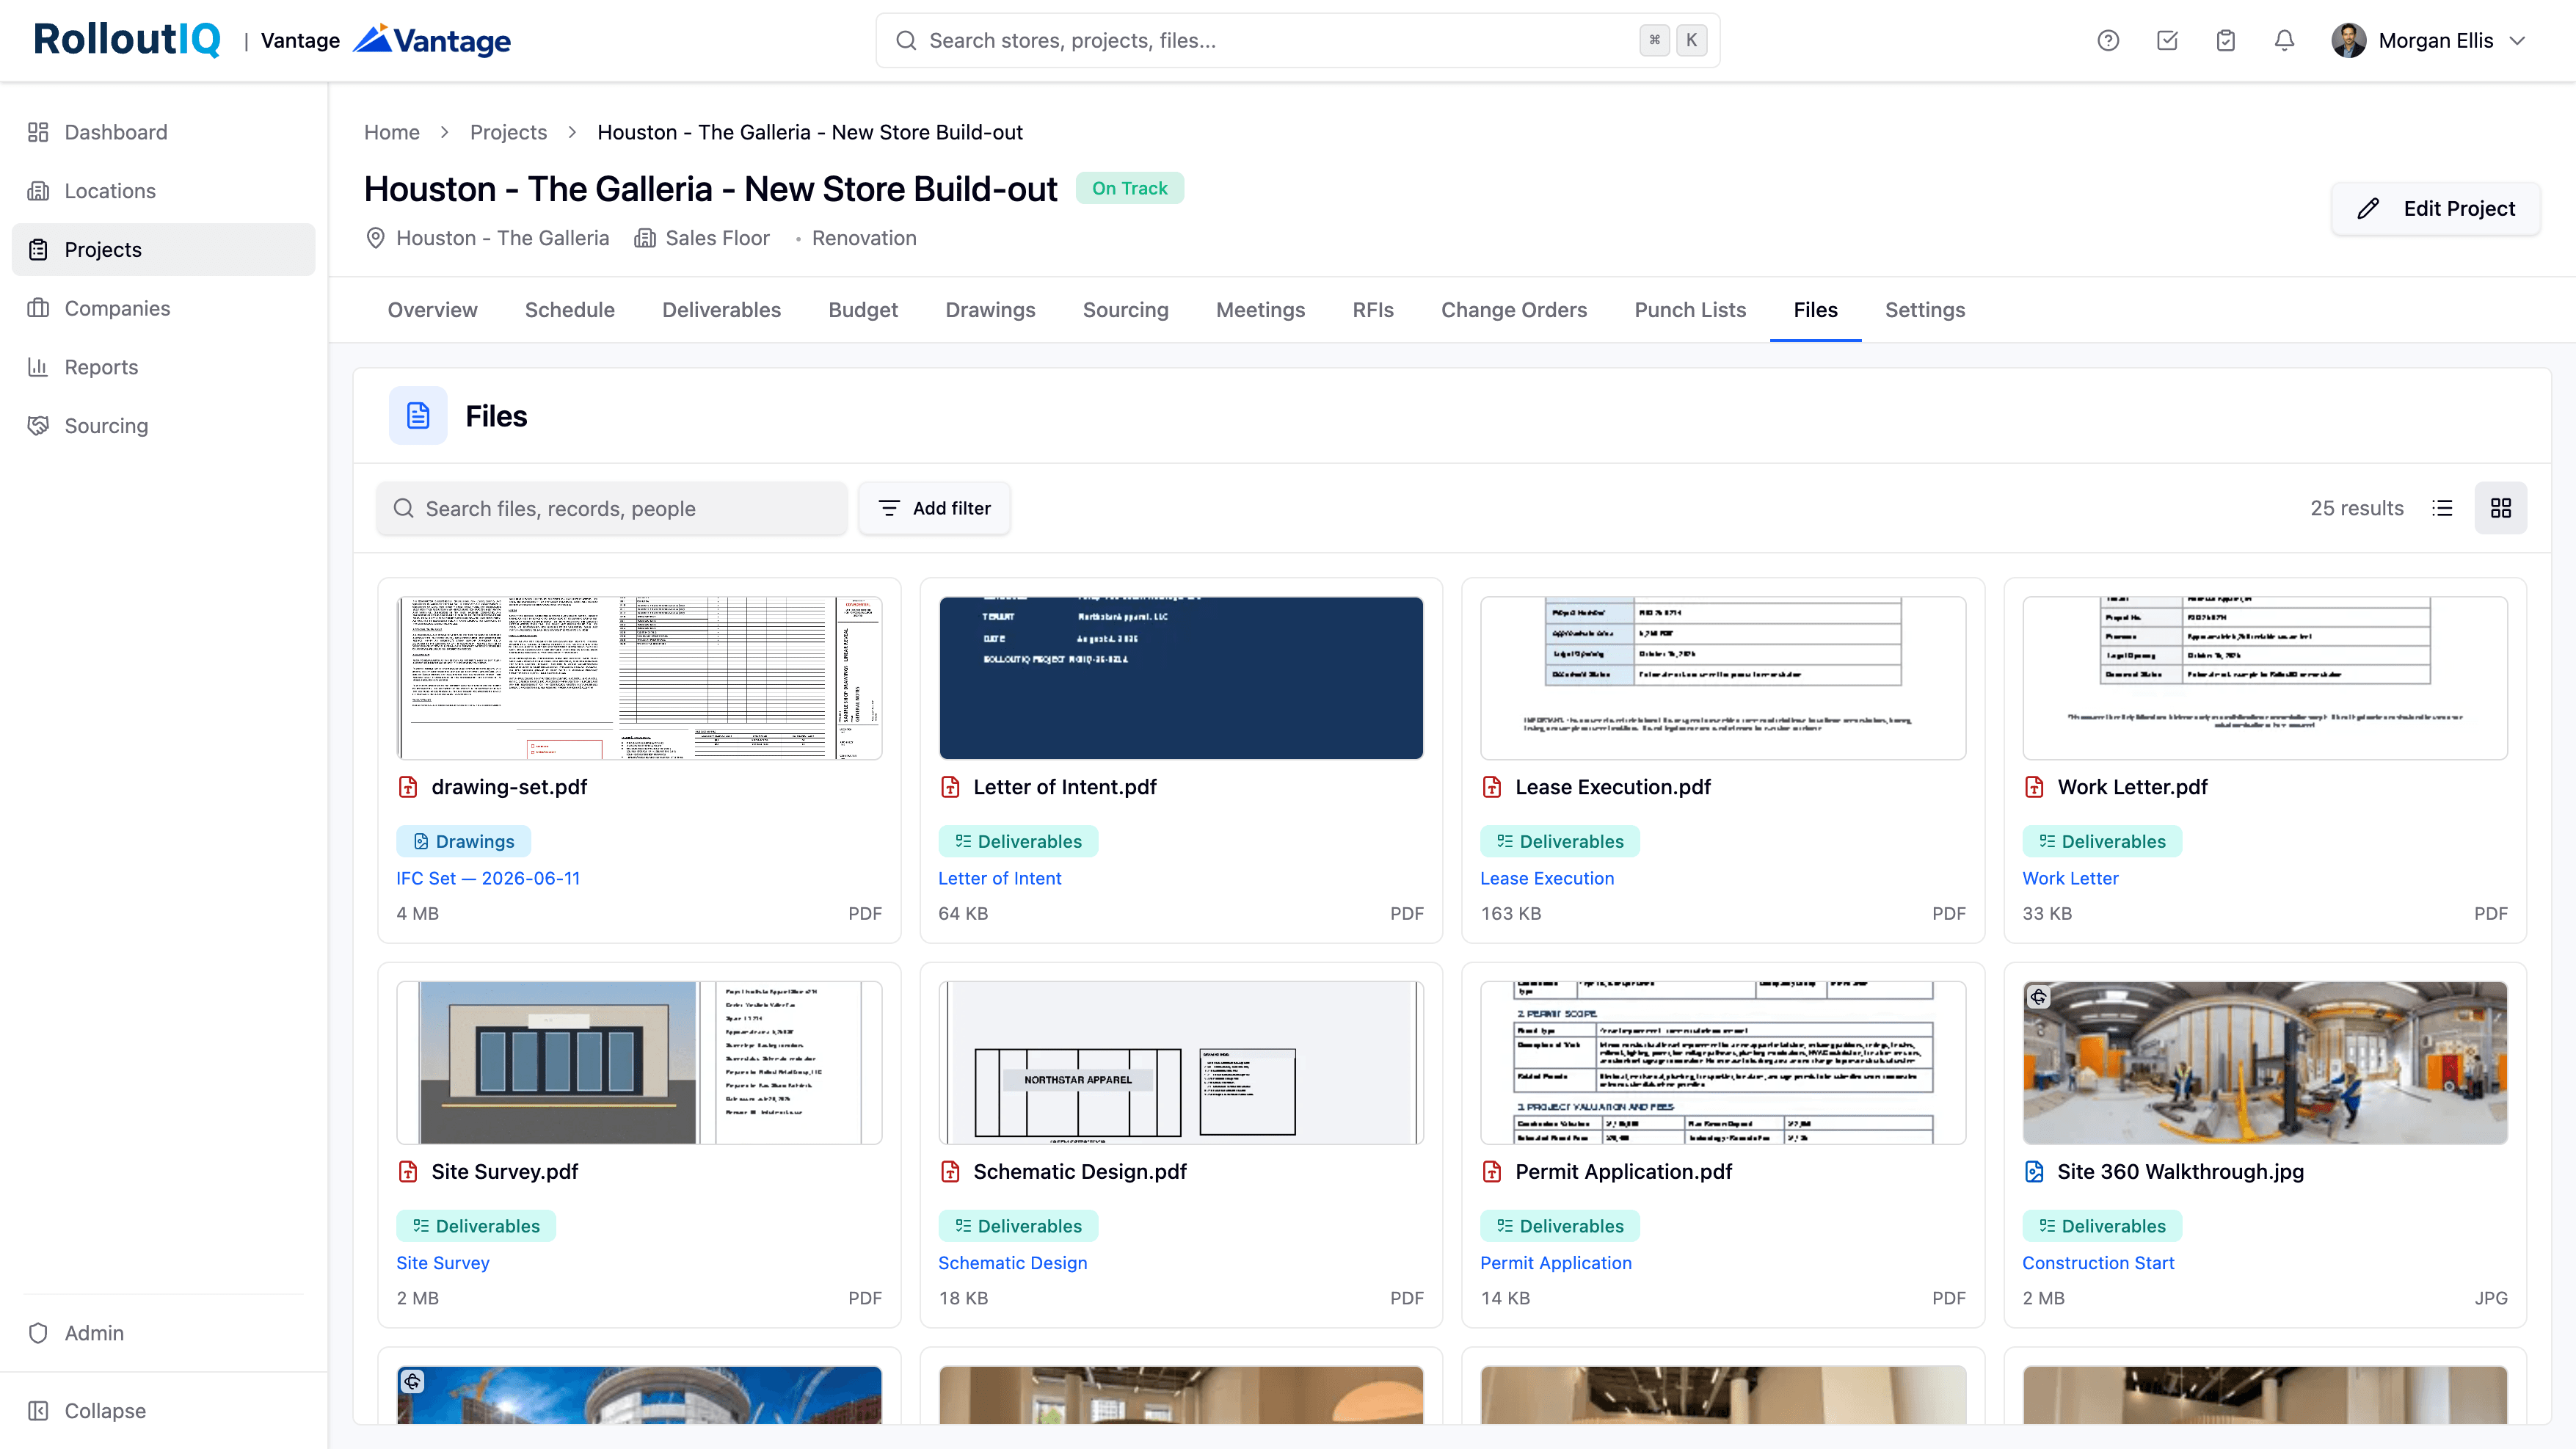Screen dimensions: 2576x1449
Task: Click the RolloutIQ logo
Action: pyautogui.click(x=127, y=40)
